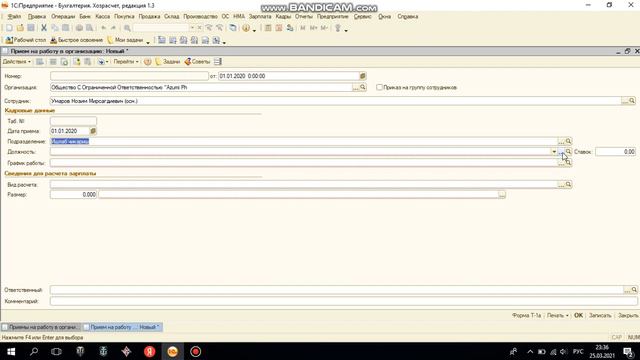Open Yandex browser from taskbar
This screenshot has width=640, height=360.
tap(149, 351)
